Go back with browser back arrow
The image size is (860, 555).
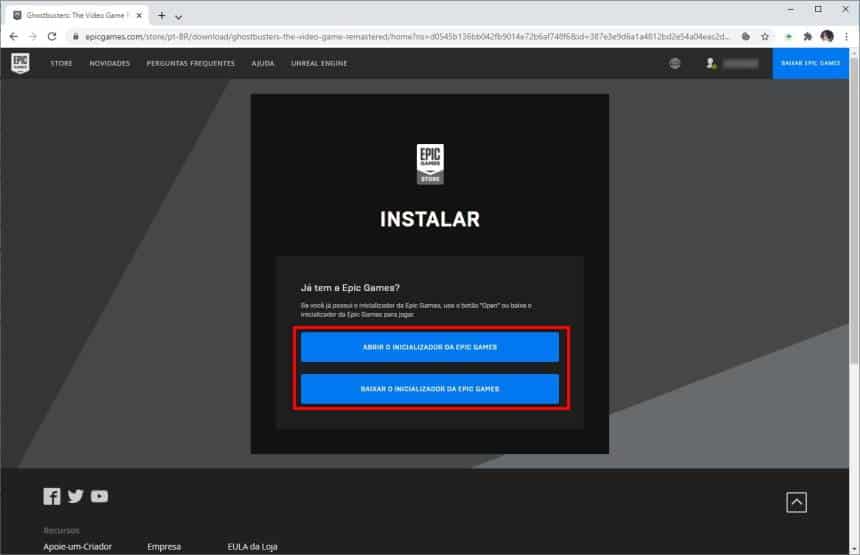pos(14,37)
